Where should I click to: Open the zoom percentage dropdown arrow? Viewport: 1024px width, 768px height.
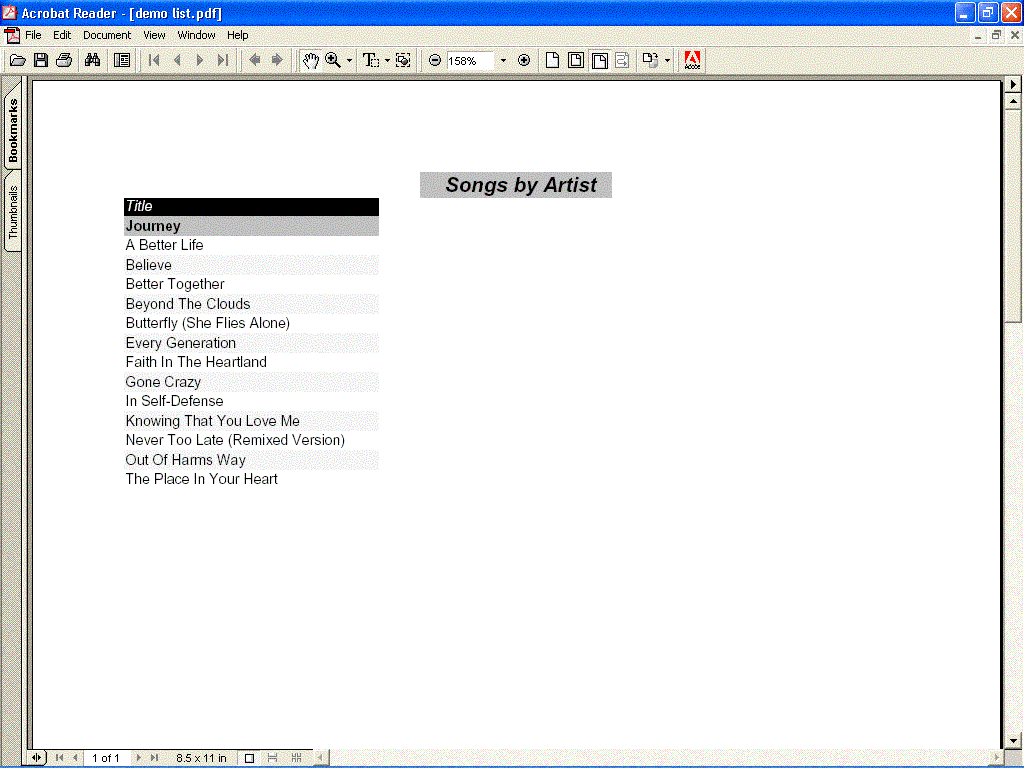click(503, 60)
